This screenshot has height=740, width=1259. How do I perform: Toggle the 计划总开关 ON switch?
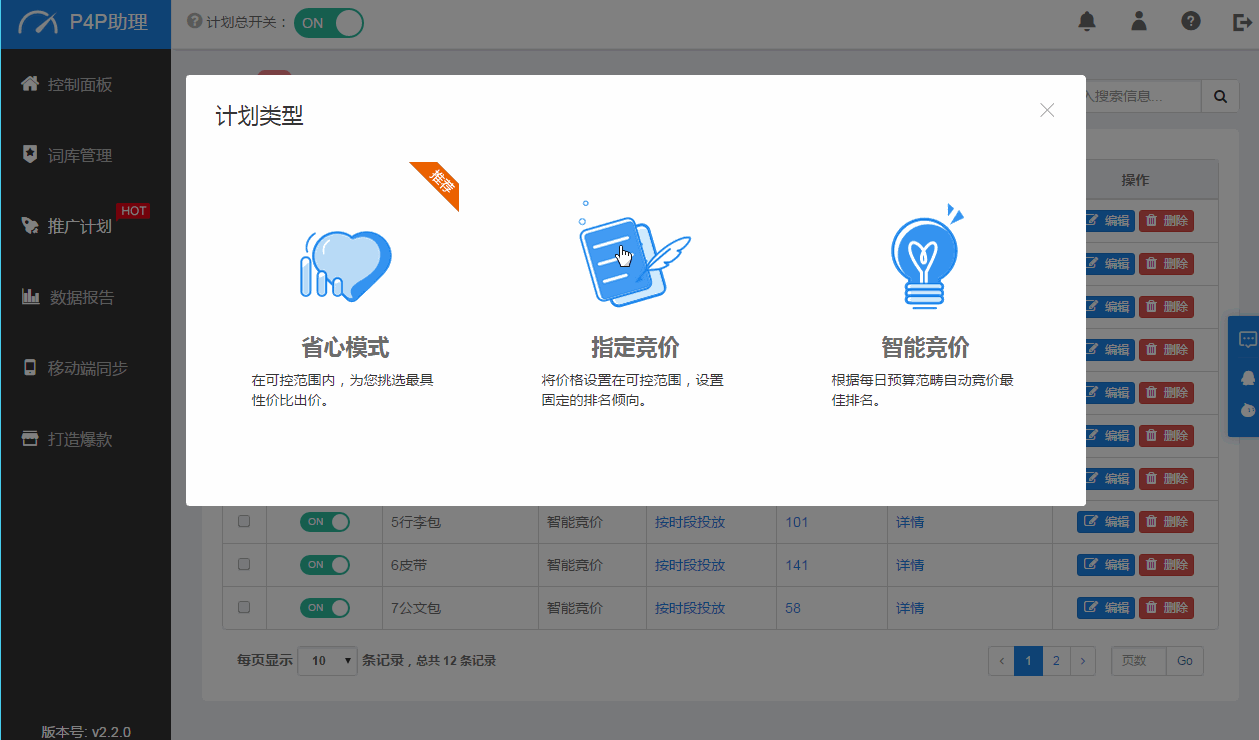click(328, 23)
